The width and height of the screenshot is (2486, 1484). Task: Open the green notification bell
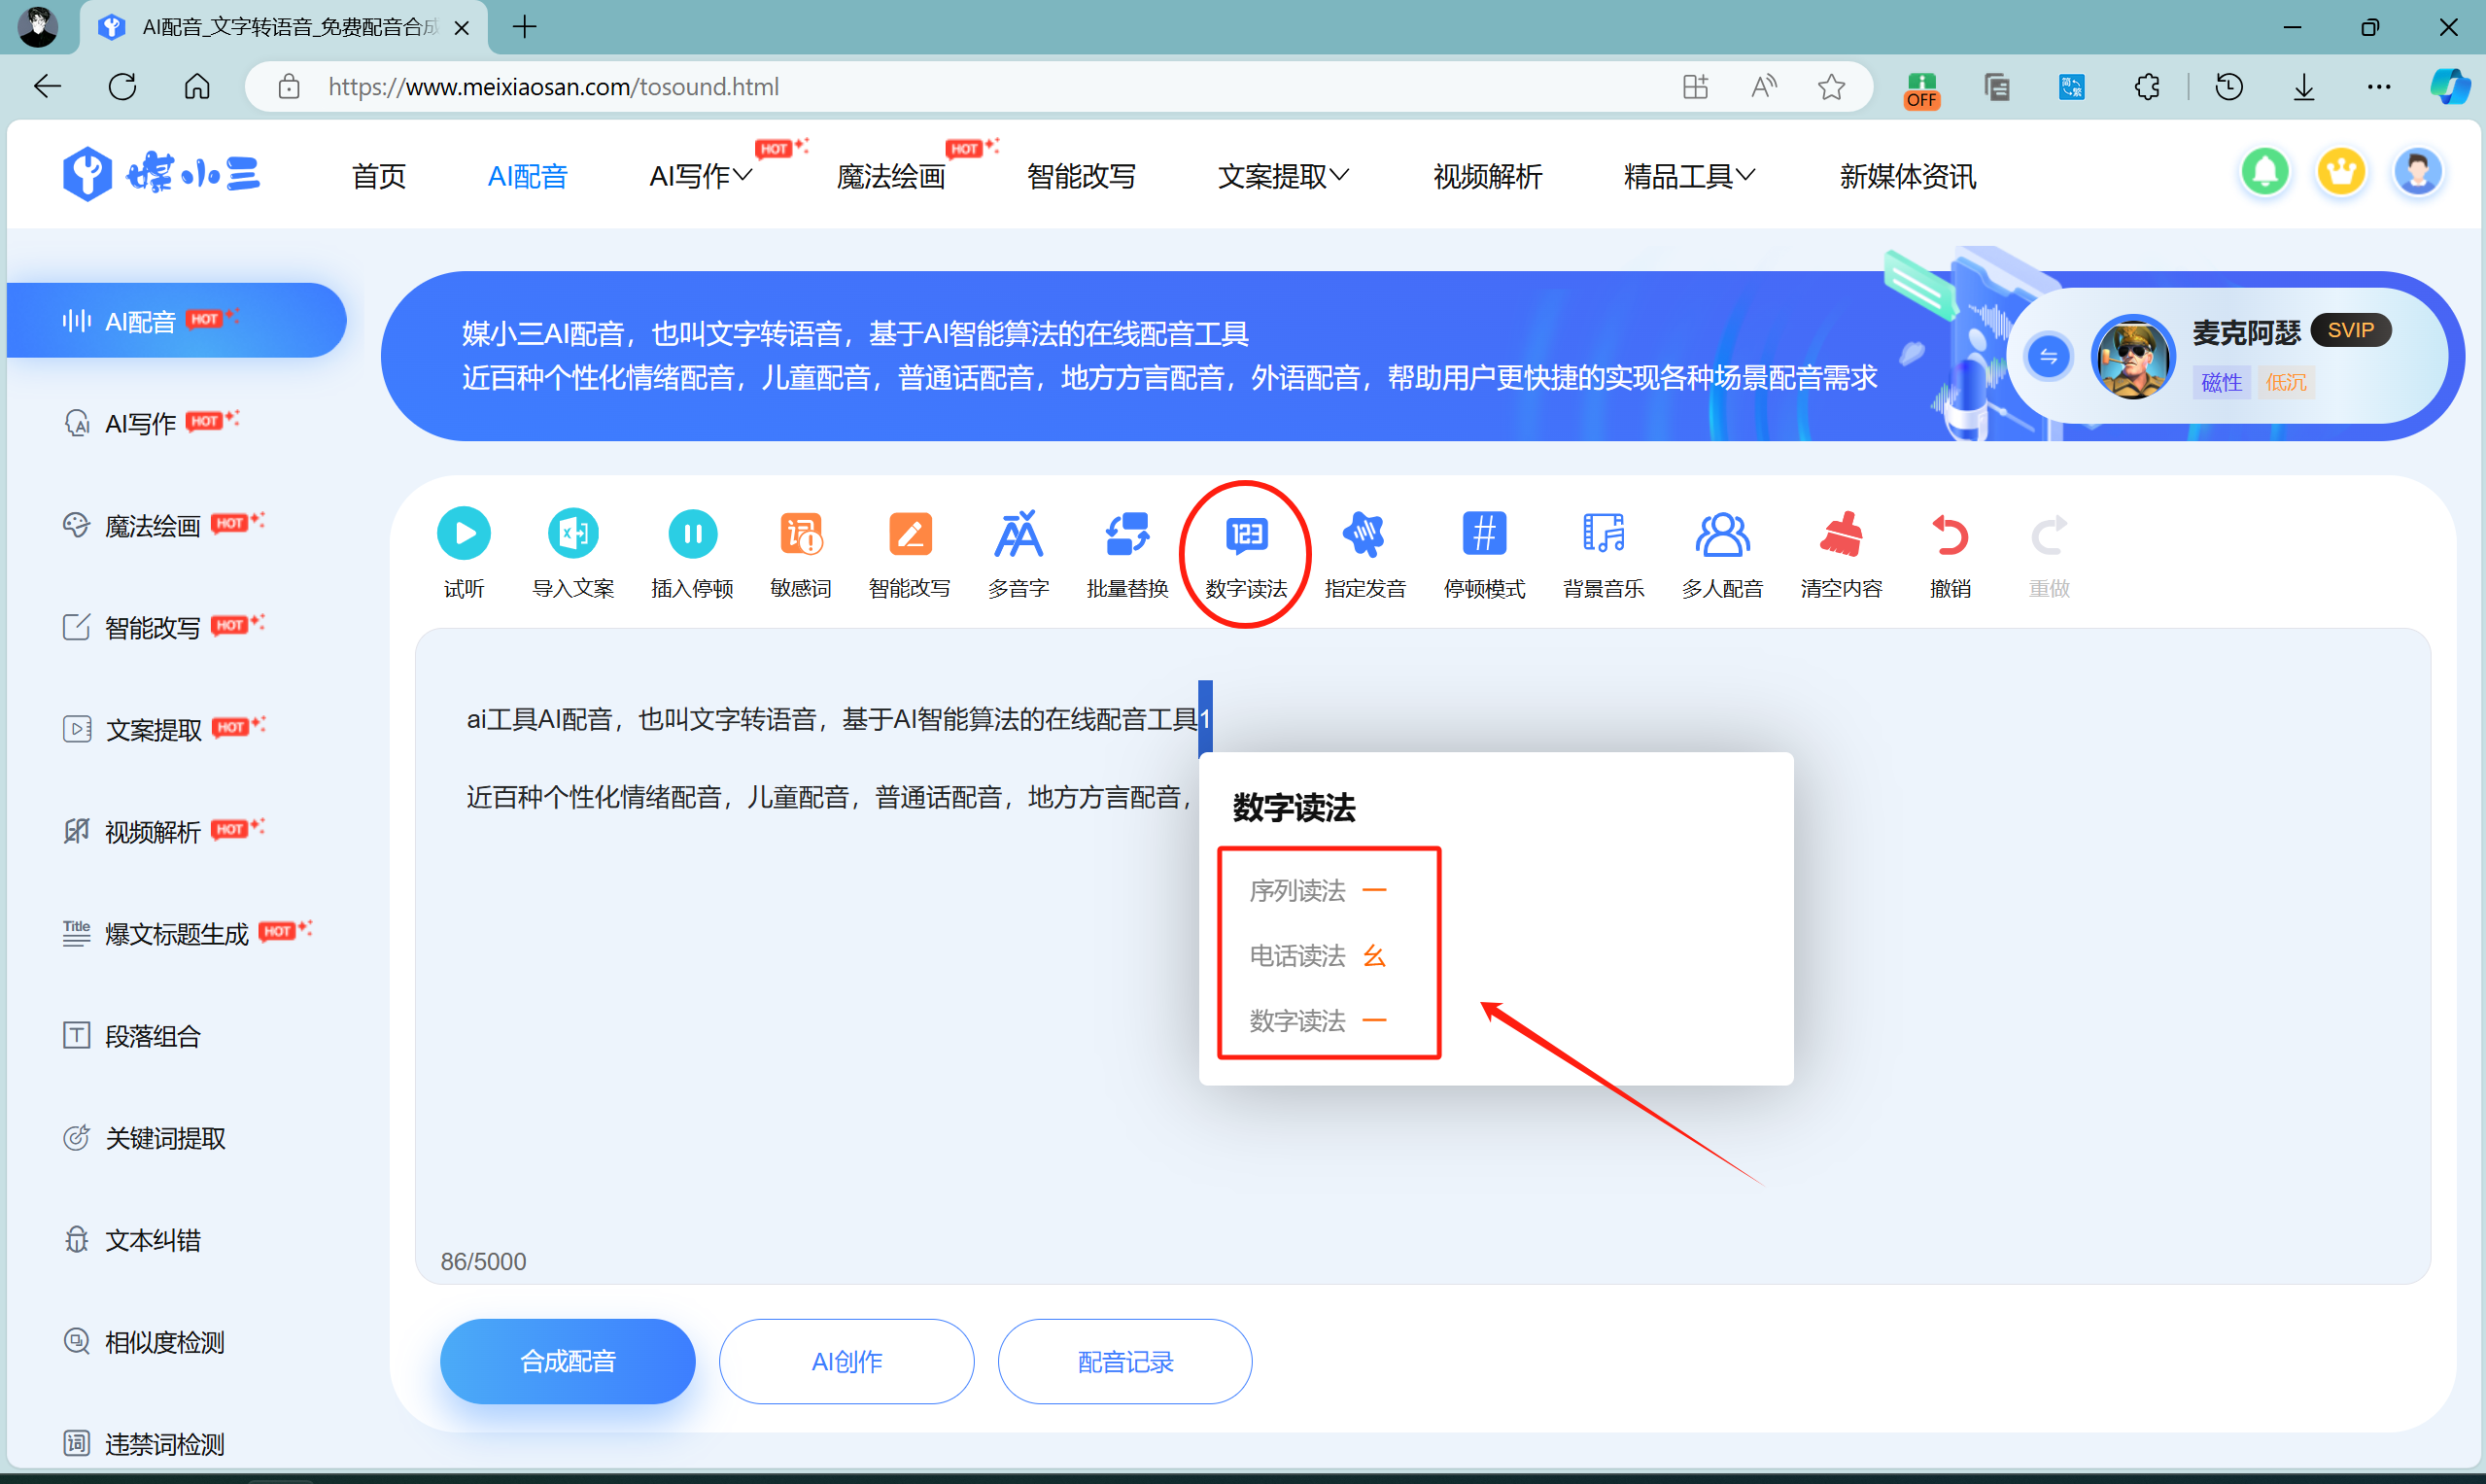point(2265,173)
